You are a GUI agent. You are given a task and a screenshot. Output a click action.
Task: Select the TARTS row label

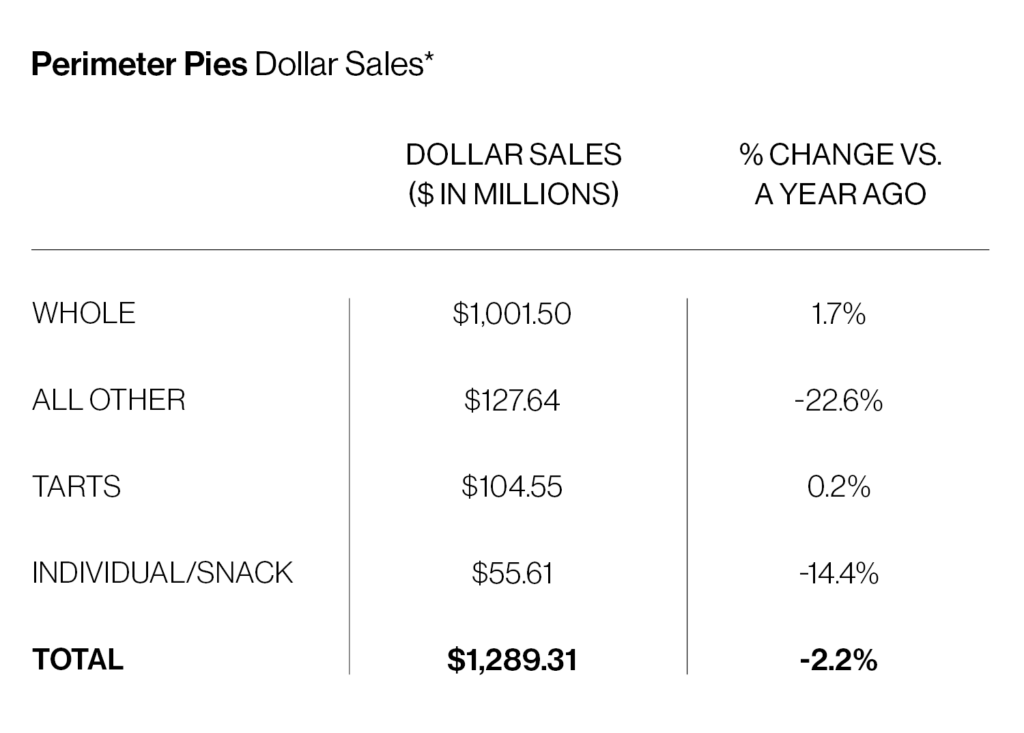point(77,487)
